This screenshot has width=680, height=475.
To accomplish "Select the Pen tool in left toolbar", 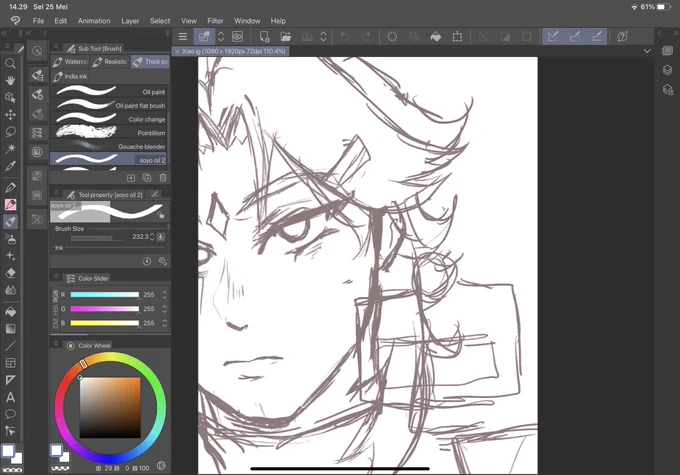I will (10, 187).
